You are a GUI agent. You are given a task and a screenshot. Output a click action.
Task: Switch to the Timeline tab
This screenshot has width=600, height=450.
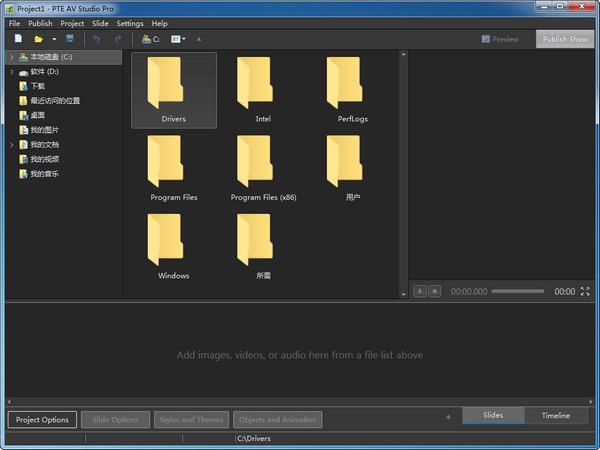pyautogui.click(x=556, y=416)
